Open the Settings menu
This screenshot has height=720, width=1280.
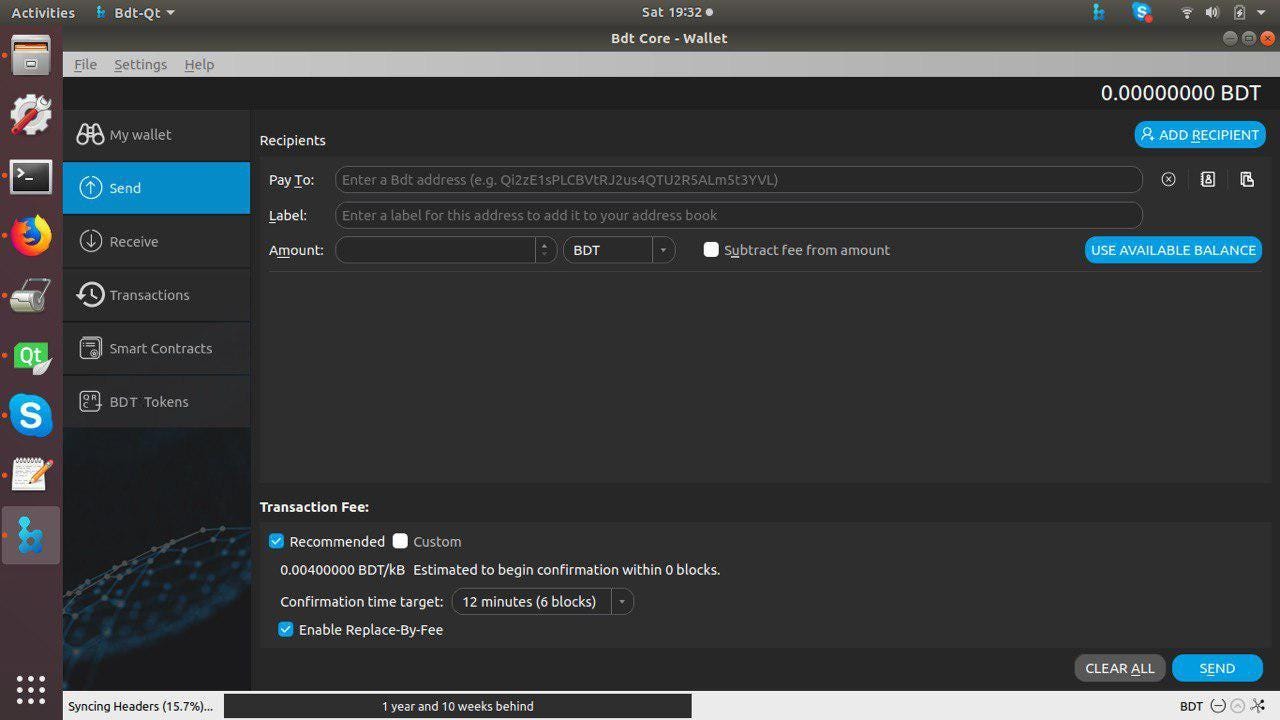click(140, 64)
